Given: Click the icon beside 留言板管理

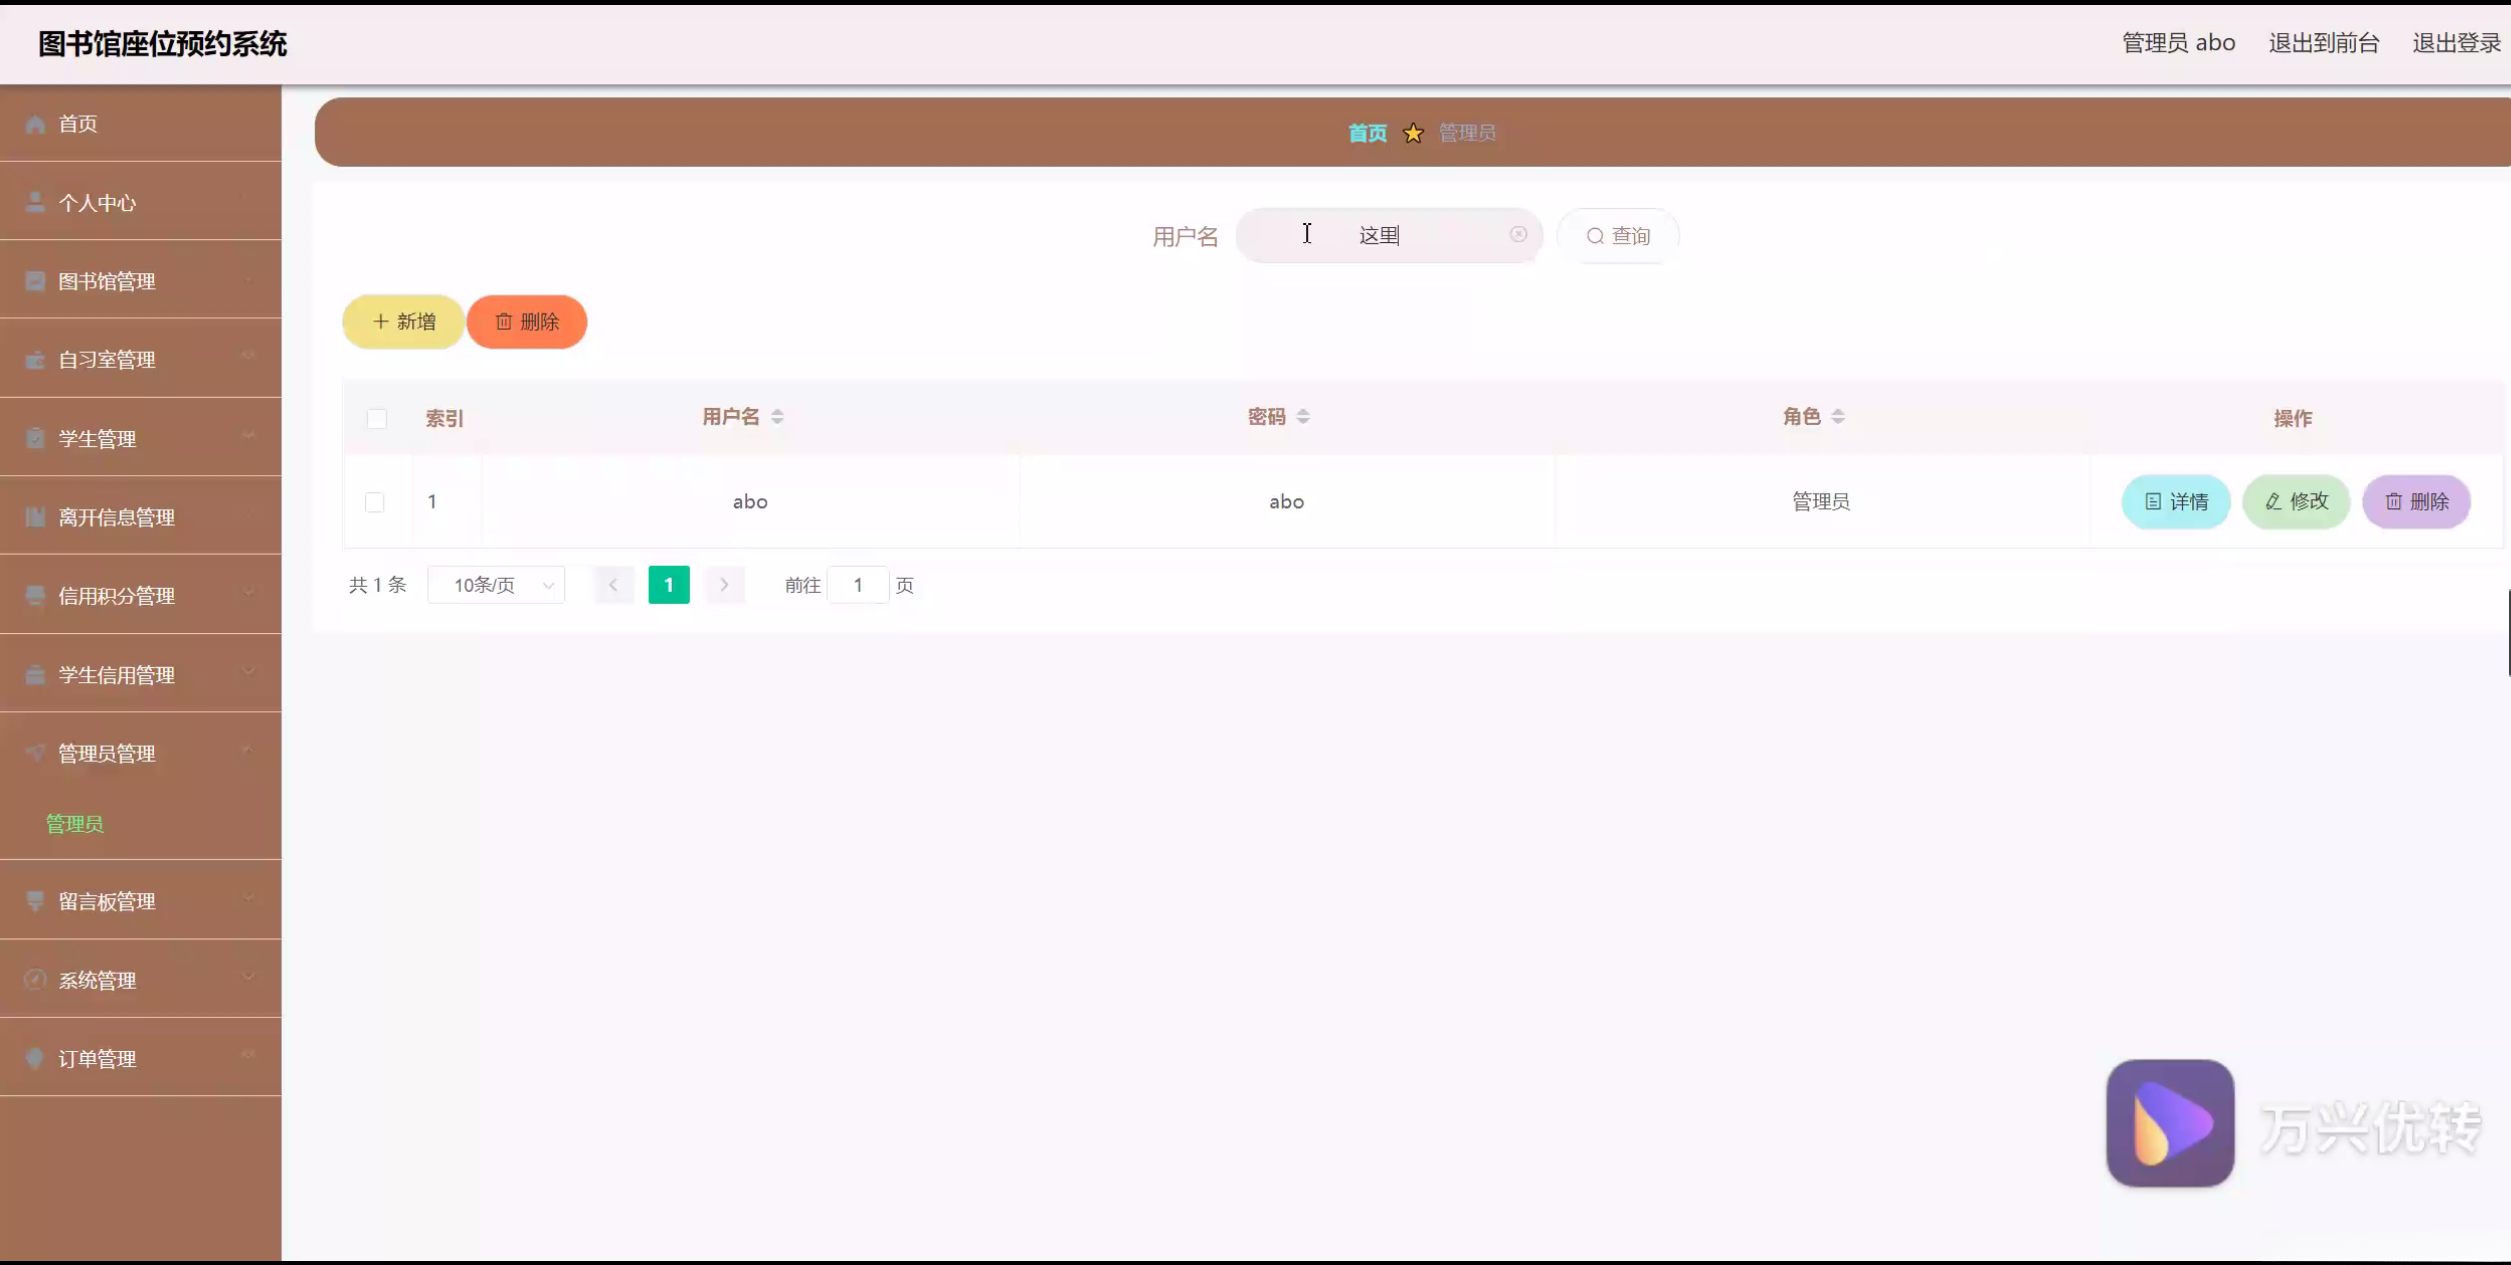Looking at the screenshot, I should [35, 901].
